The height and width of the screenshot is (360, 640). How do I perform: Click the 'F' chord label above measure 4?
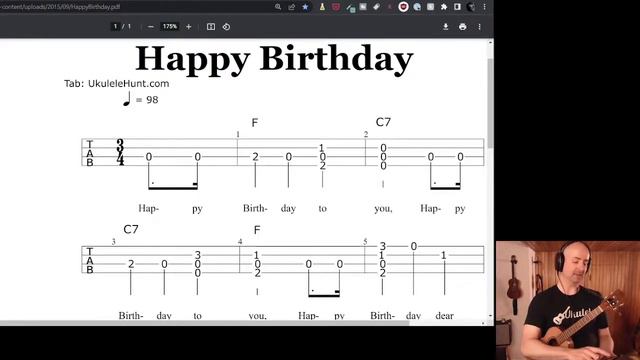coord(257,230)
